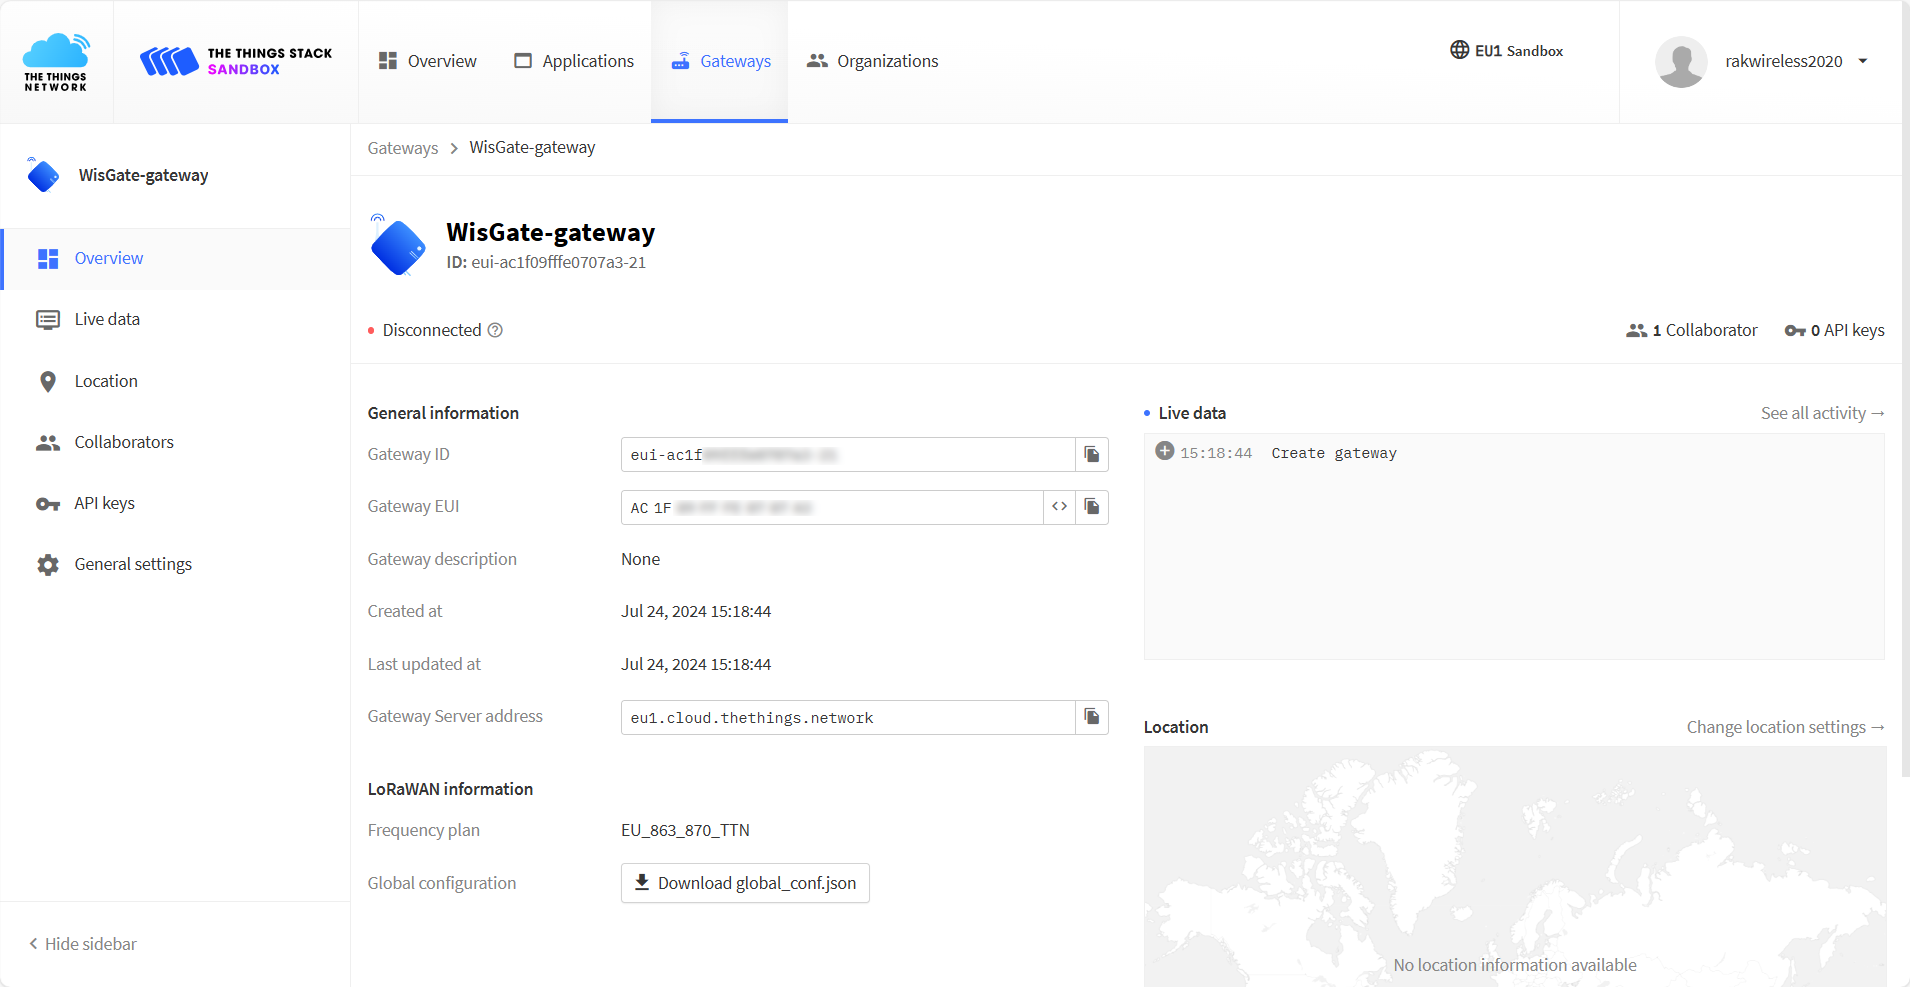
Task: Download global_conf.json file
Action: pyautogui.click(x=745, y=883)
